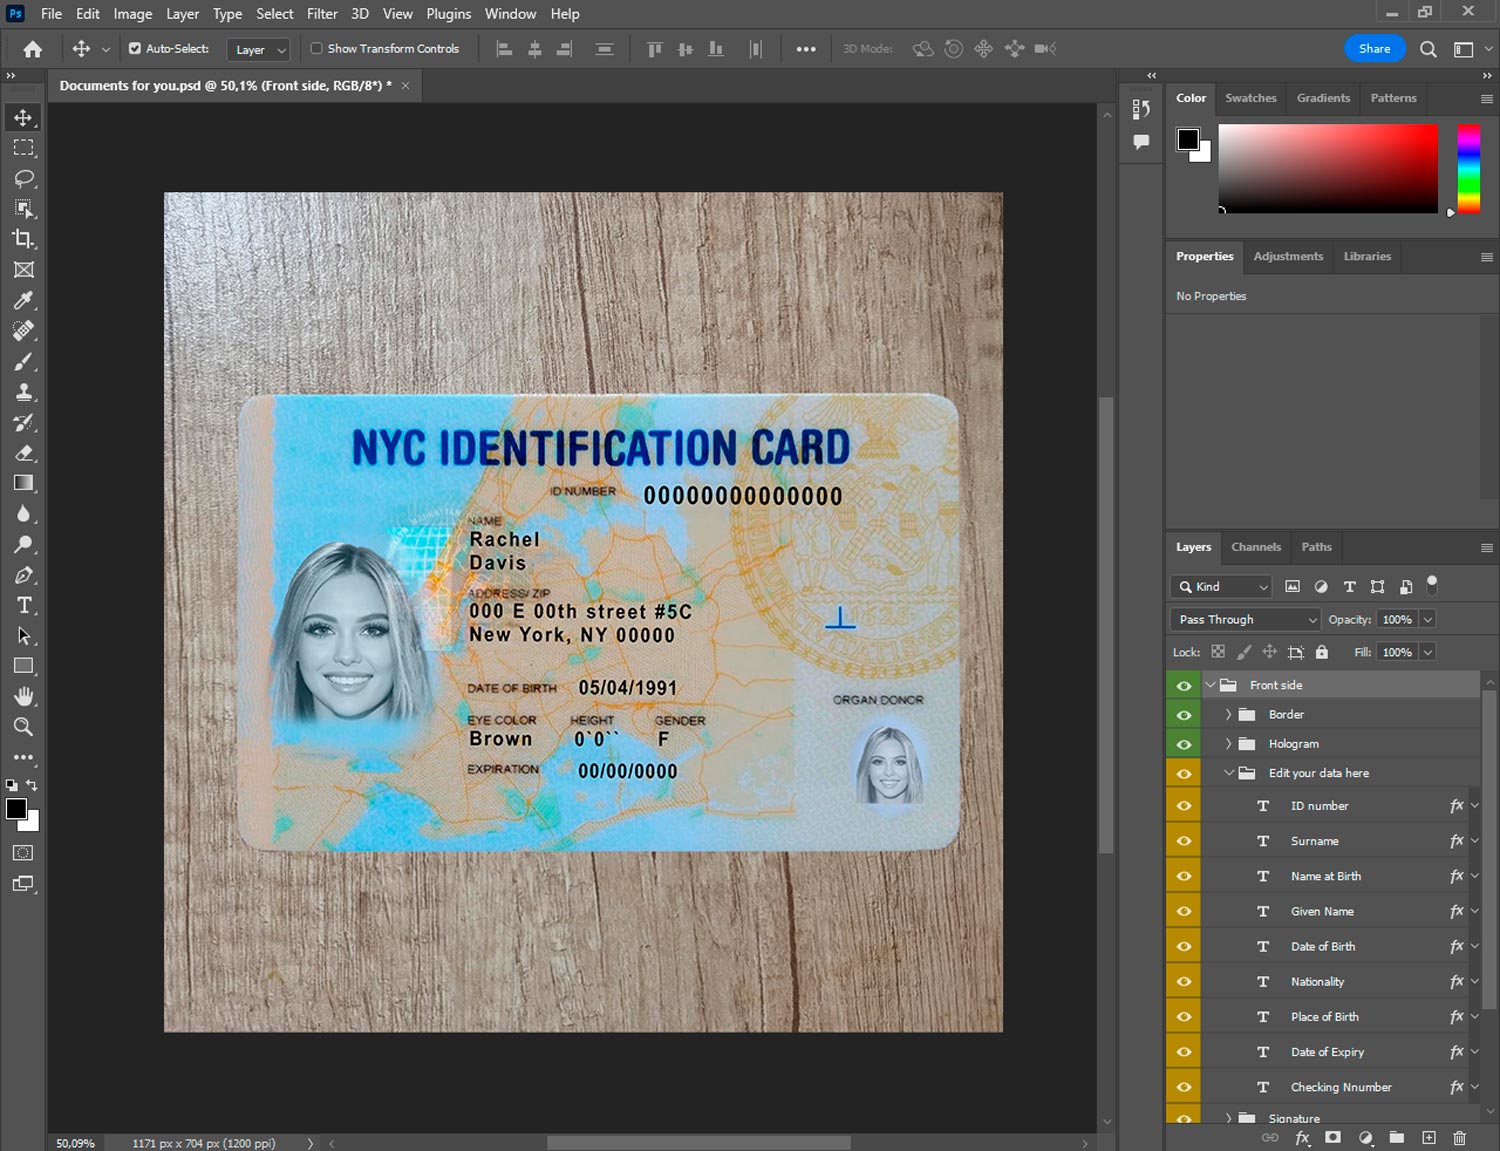Image resolution: width=1500 pixels, height=1151 pixels.
Task: Uncheck the Auto-Select checkbox
Action: pyautogui.click(x=135, y=48)
